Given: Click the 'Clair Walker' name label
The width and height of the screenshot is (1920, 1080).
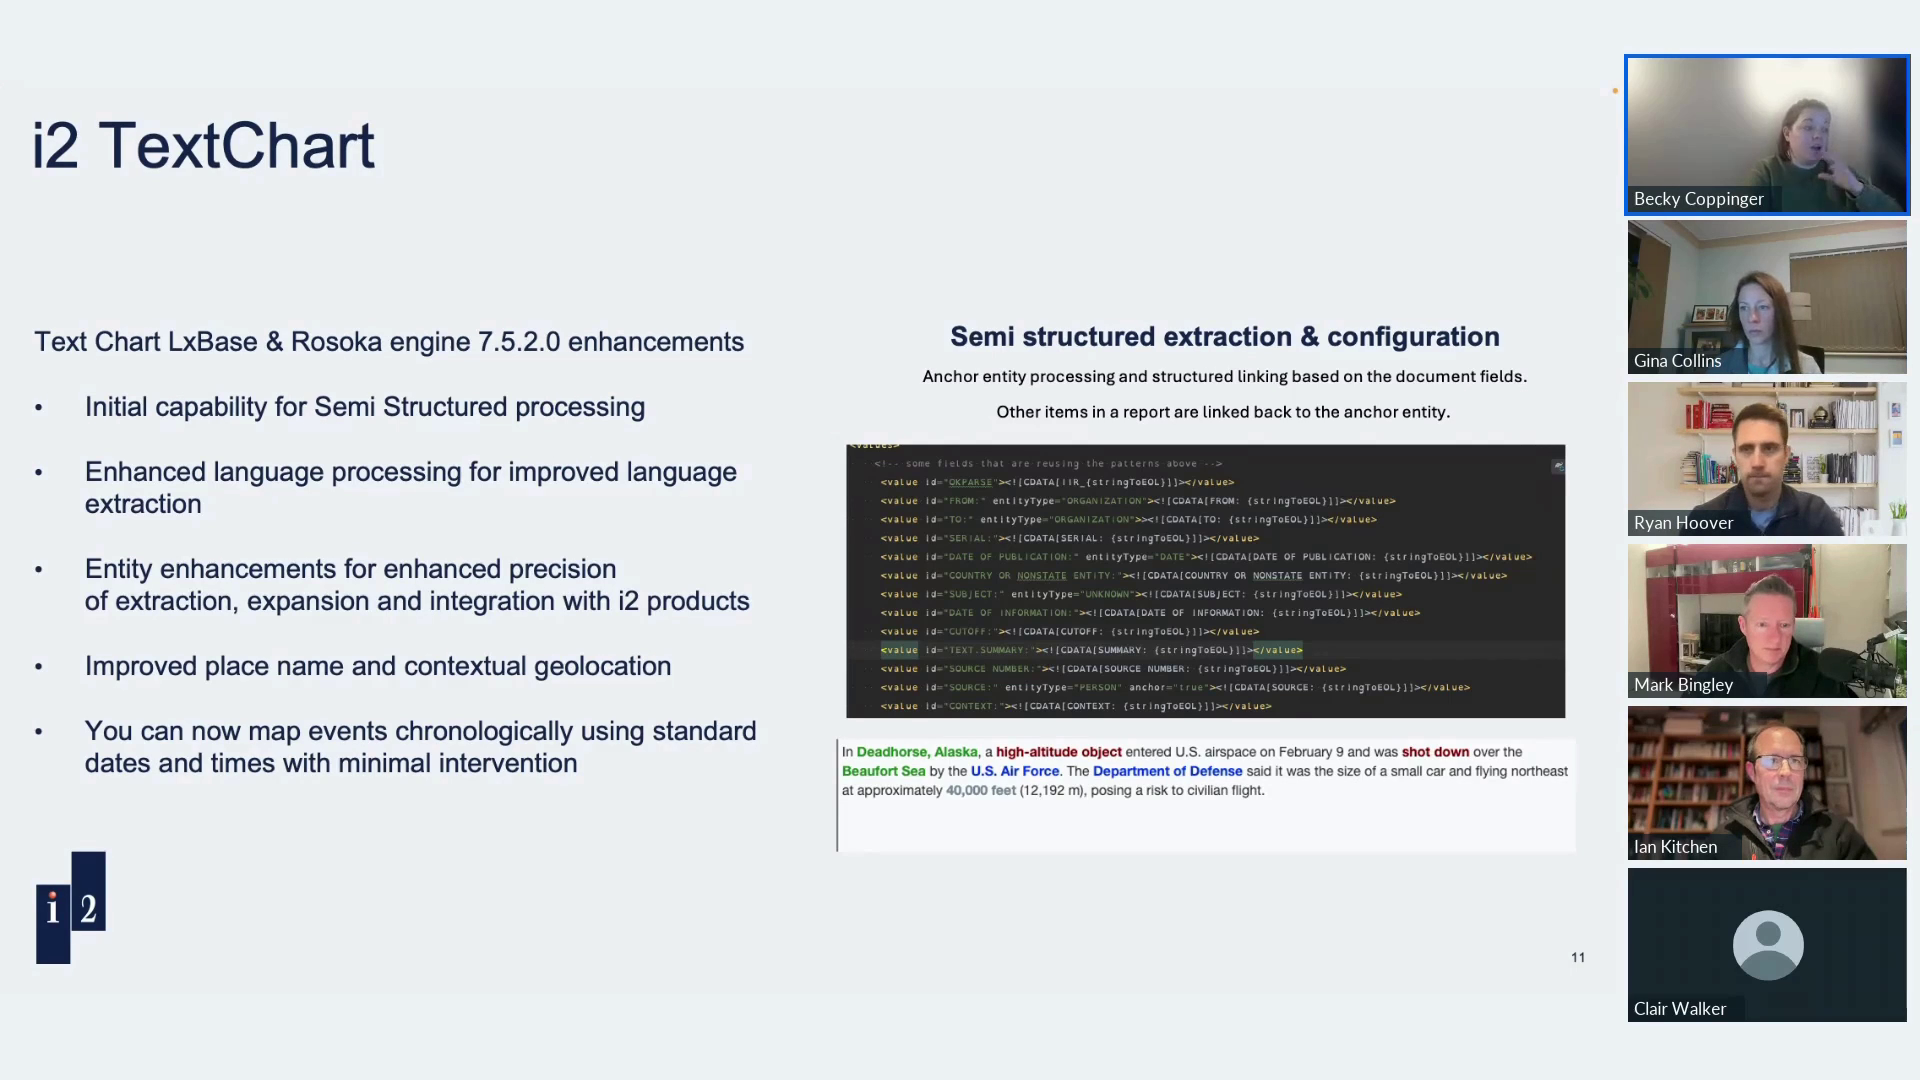Looking at the screenshot, I should (x=1679, y=1009).
